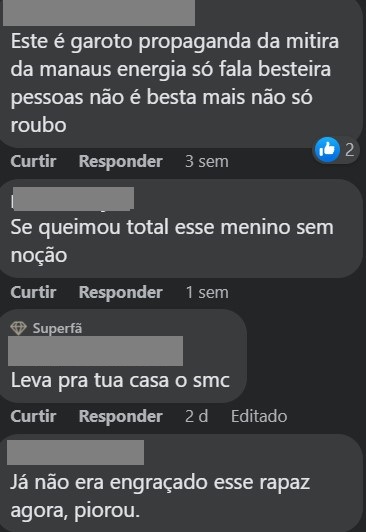Open the Editado edit history link
Viewport: 366px width, 532px height.
click(x=259, y=416)
